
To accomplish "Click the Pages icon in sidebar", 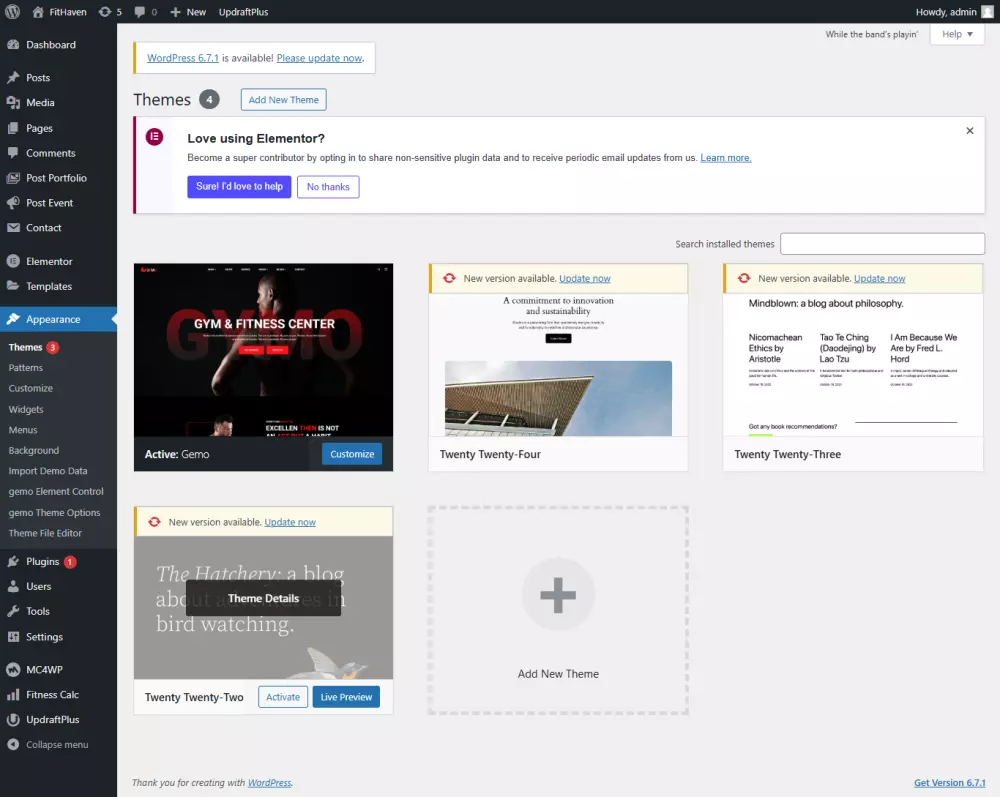I will (x=13, y=128).
